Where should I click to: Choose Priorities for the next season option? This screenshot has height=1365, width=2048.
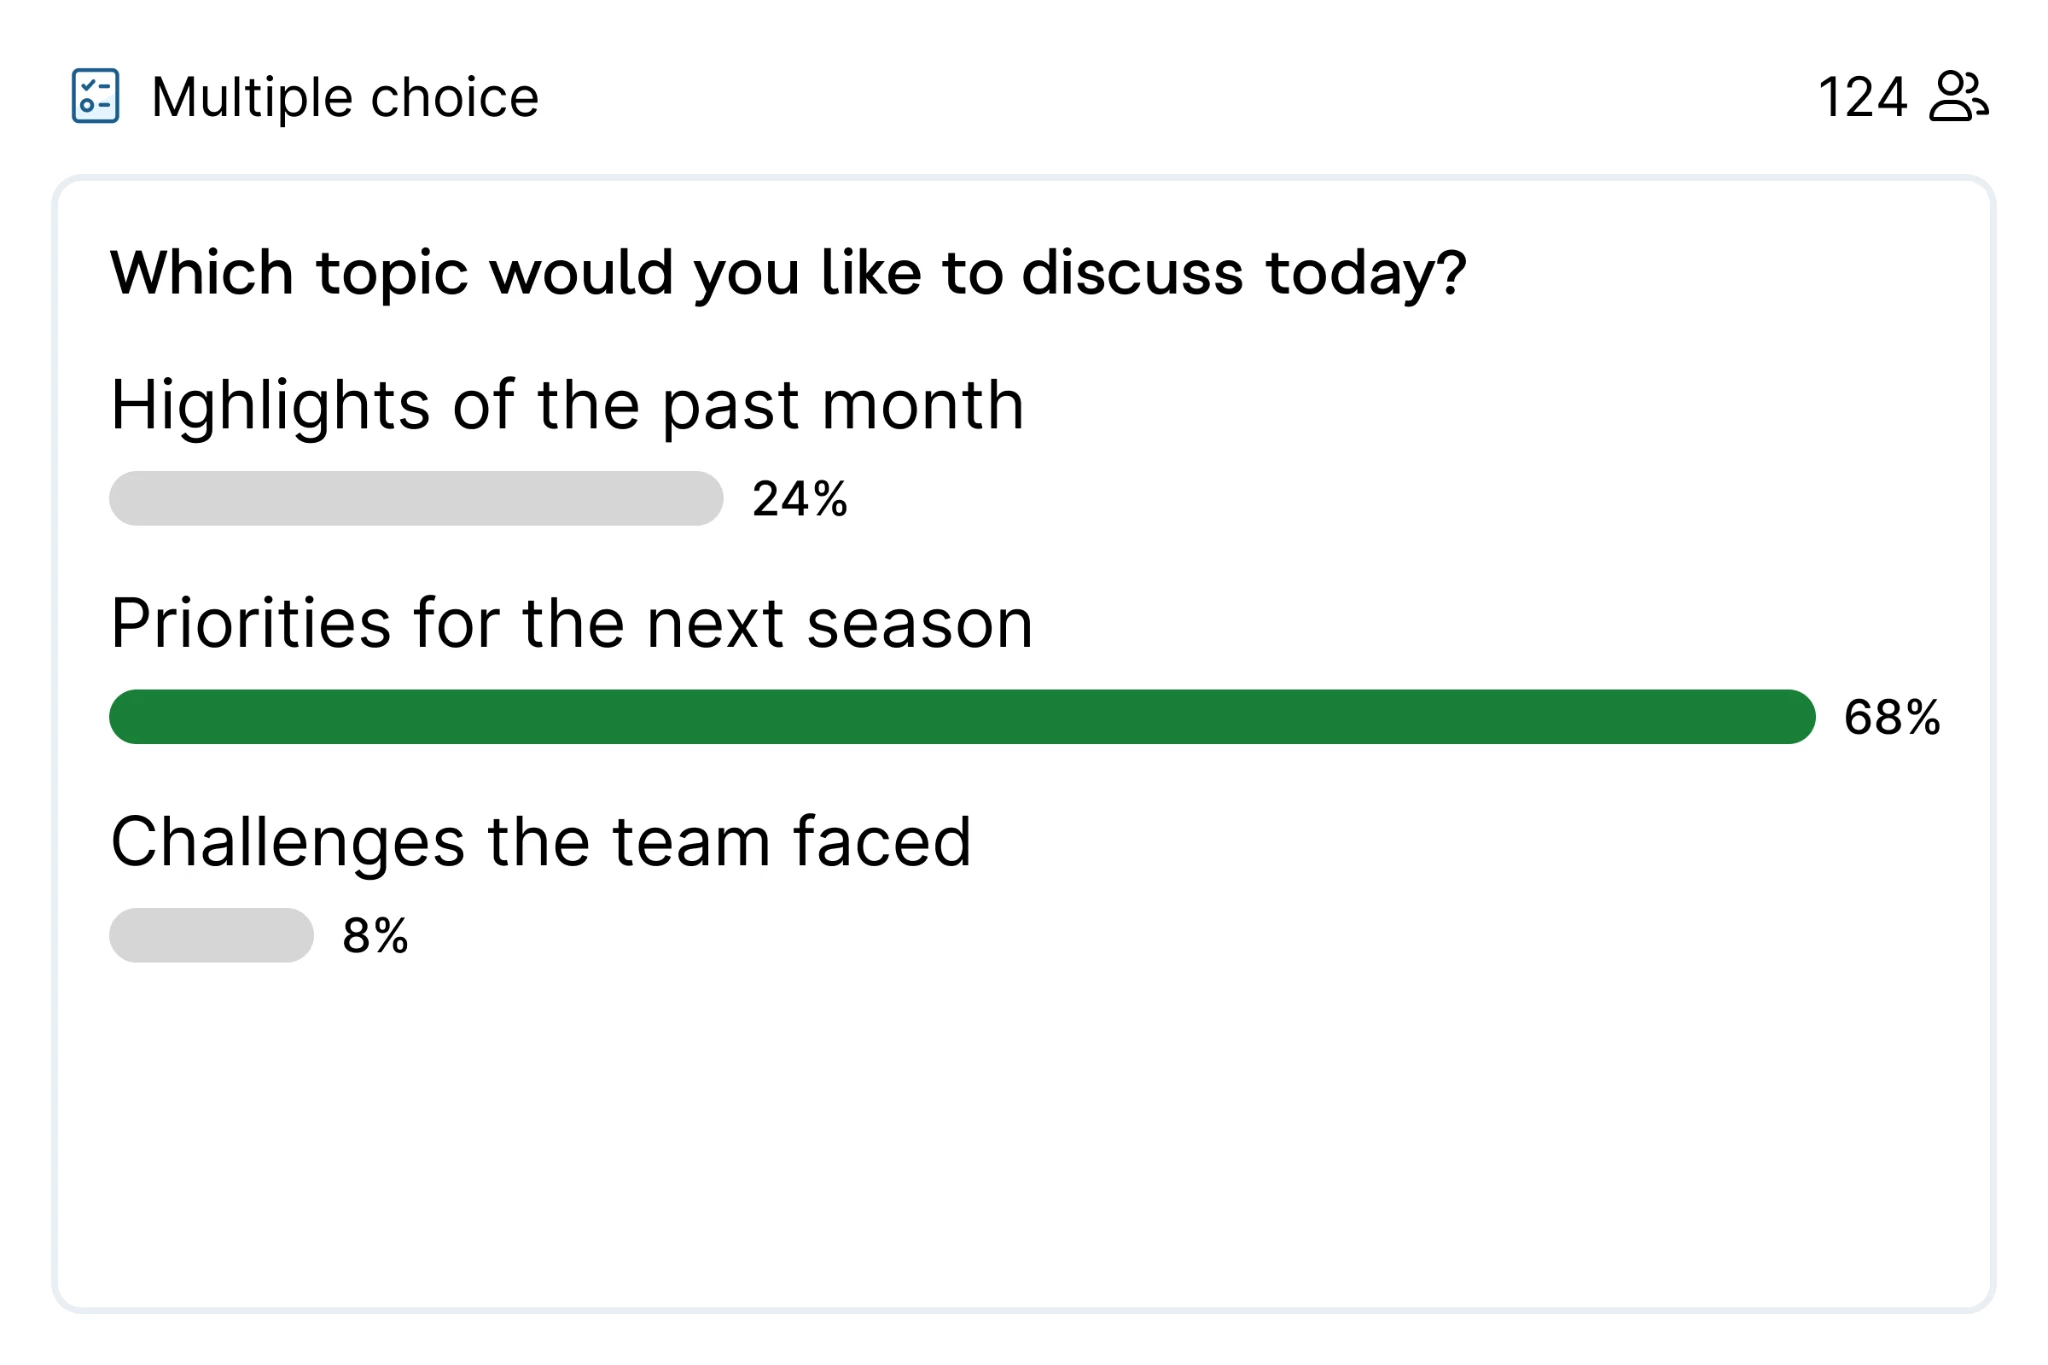tap(571, 623)
